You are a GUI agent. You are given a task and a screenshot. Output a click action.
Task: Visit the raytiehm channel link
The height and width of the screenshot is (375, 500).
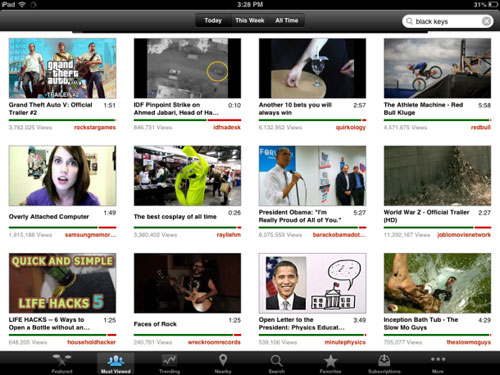229,235
